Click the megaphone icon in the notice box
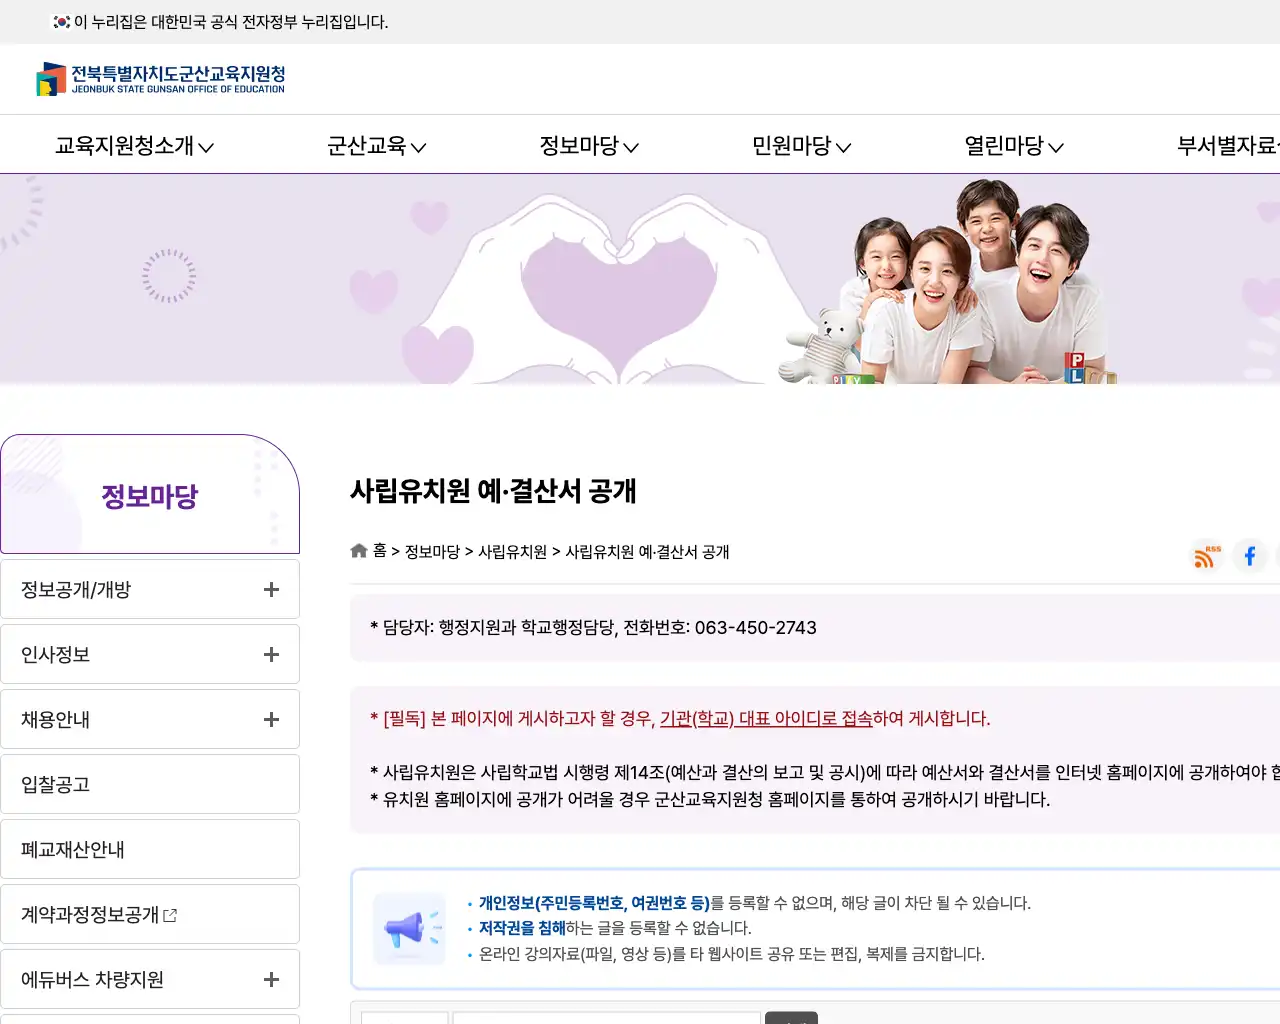Screen dimensions: 1280x1024 408,928
